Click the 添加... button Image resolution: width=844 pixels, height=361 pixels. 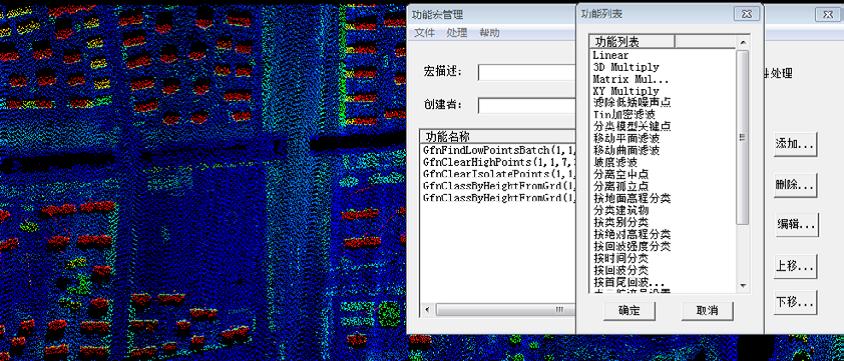point(795,144)
